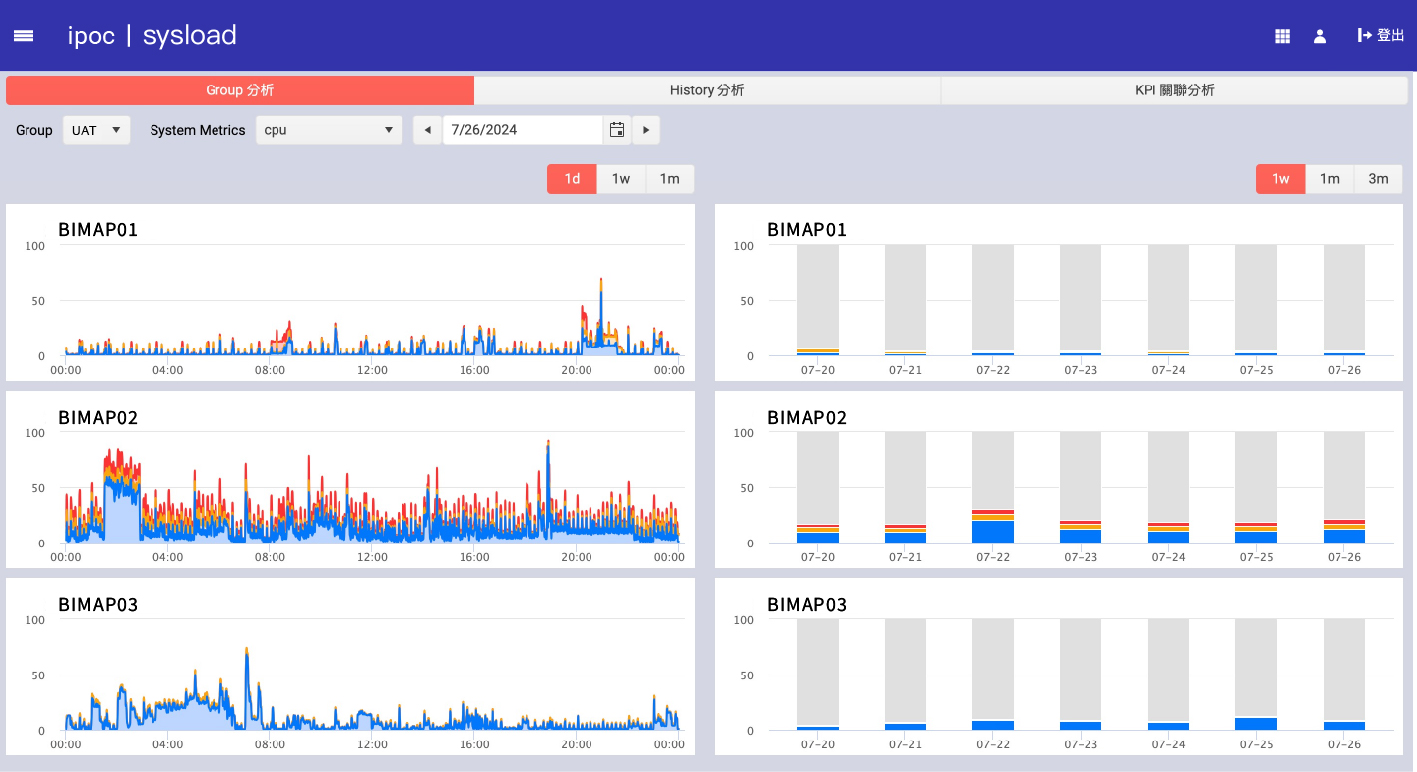
Task: Open the hamburger navigation menu
Action: 23,36
